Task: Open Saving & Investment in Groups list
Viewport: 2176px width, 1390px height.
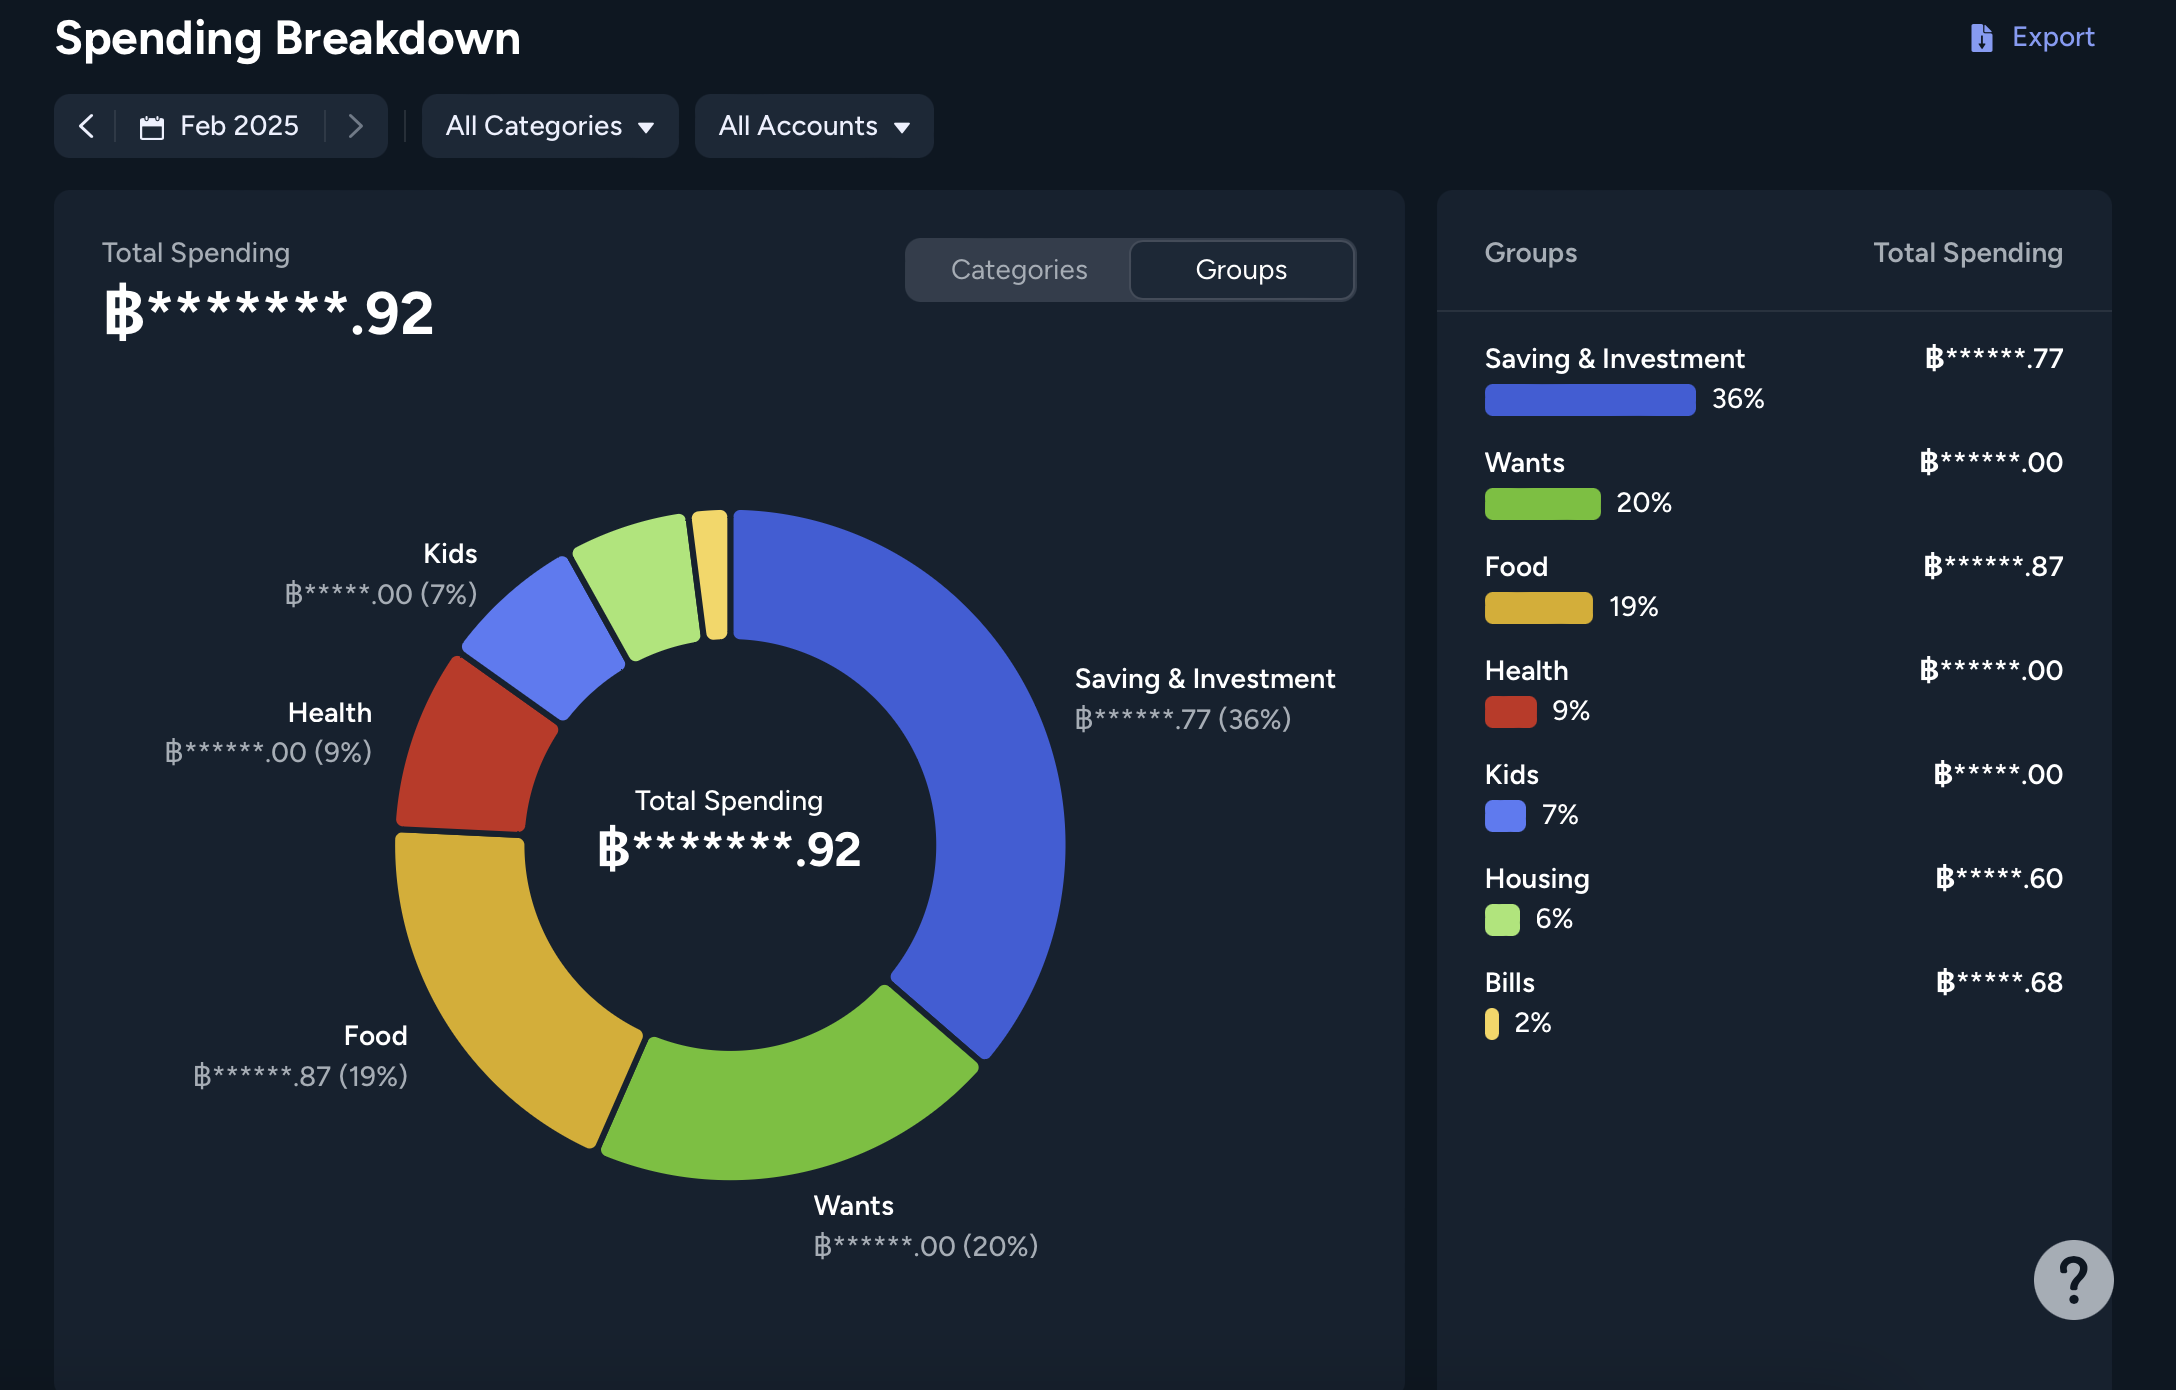Action: (x=1774, y=380)
